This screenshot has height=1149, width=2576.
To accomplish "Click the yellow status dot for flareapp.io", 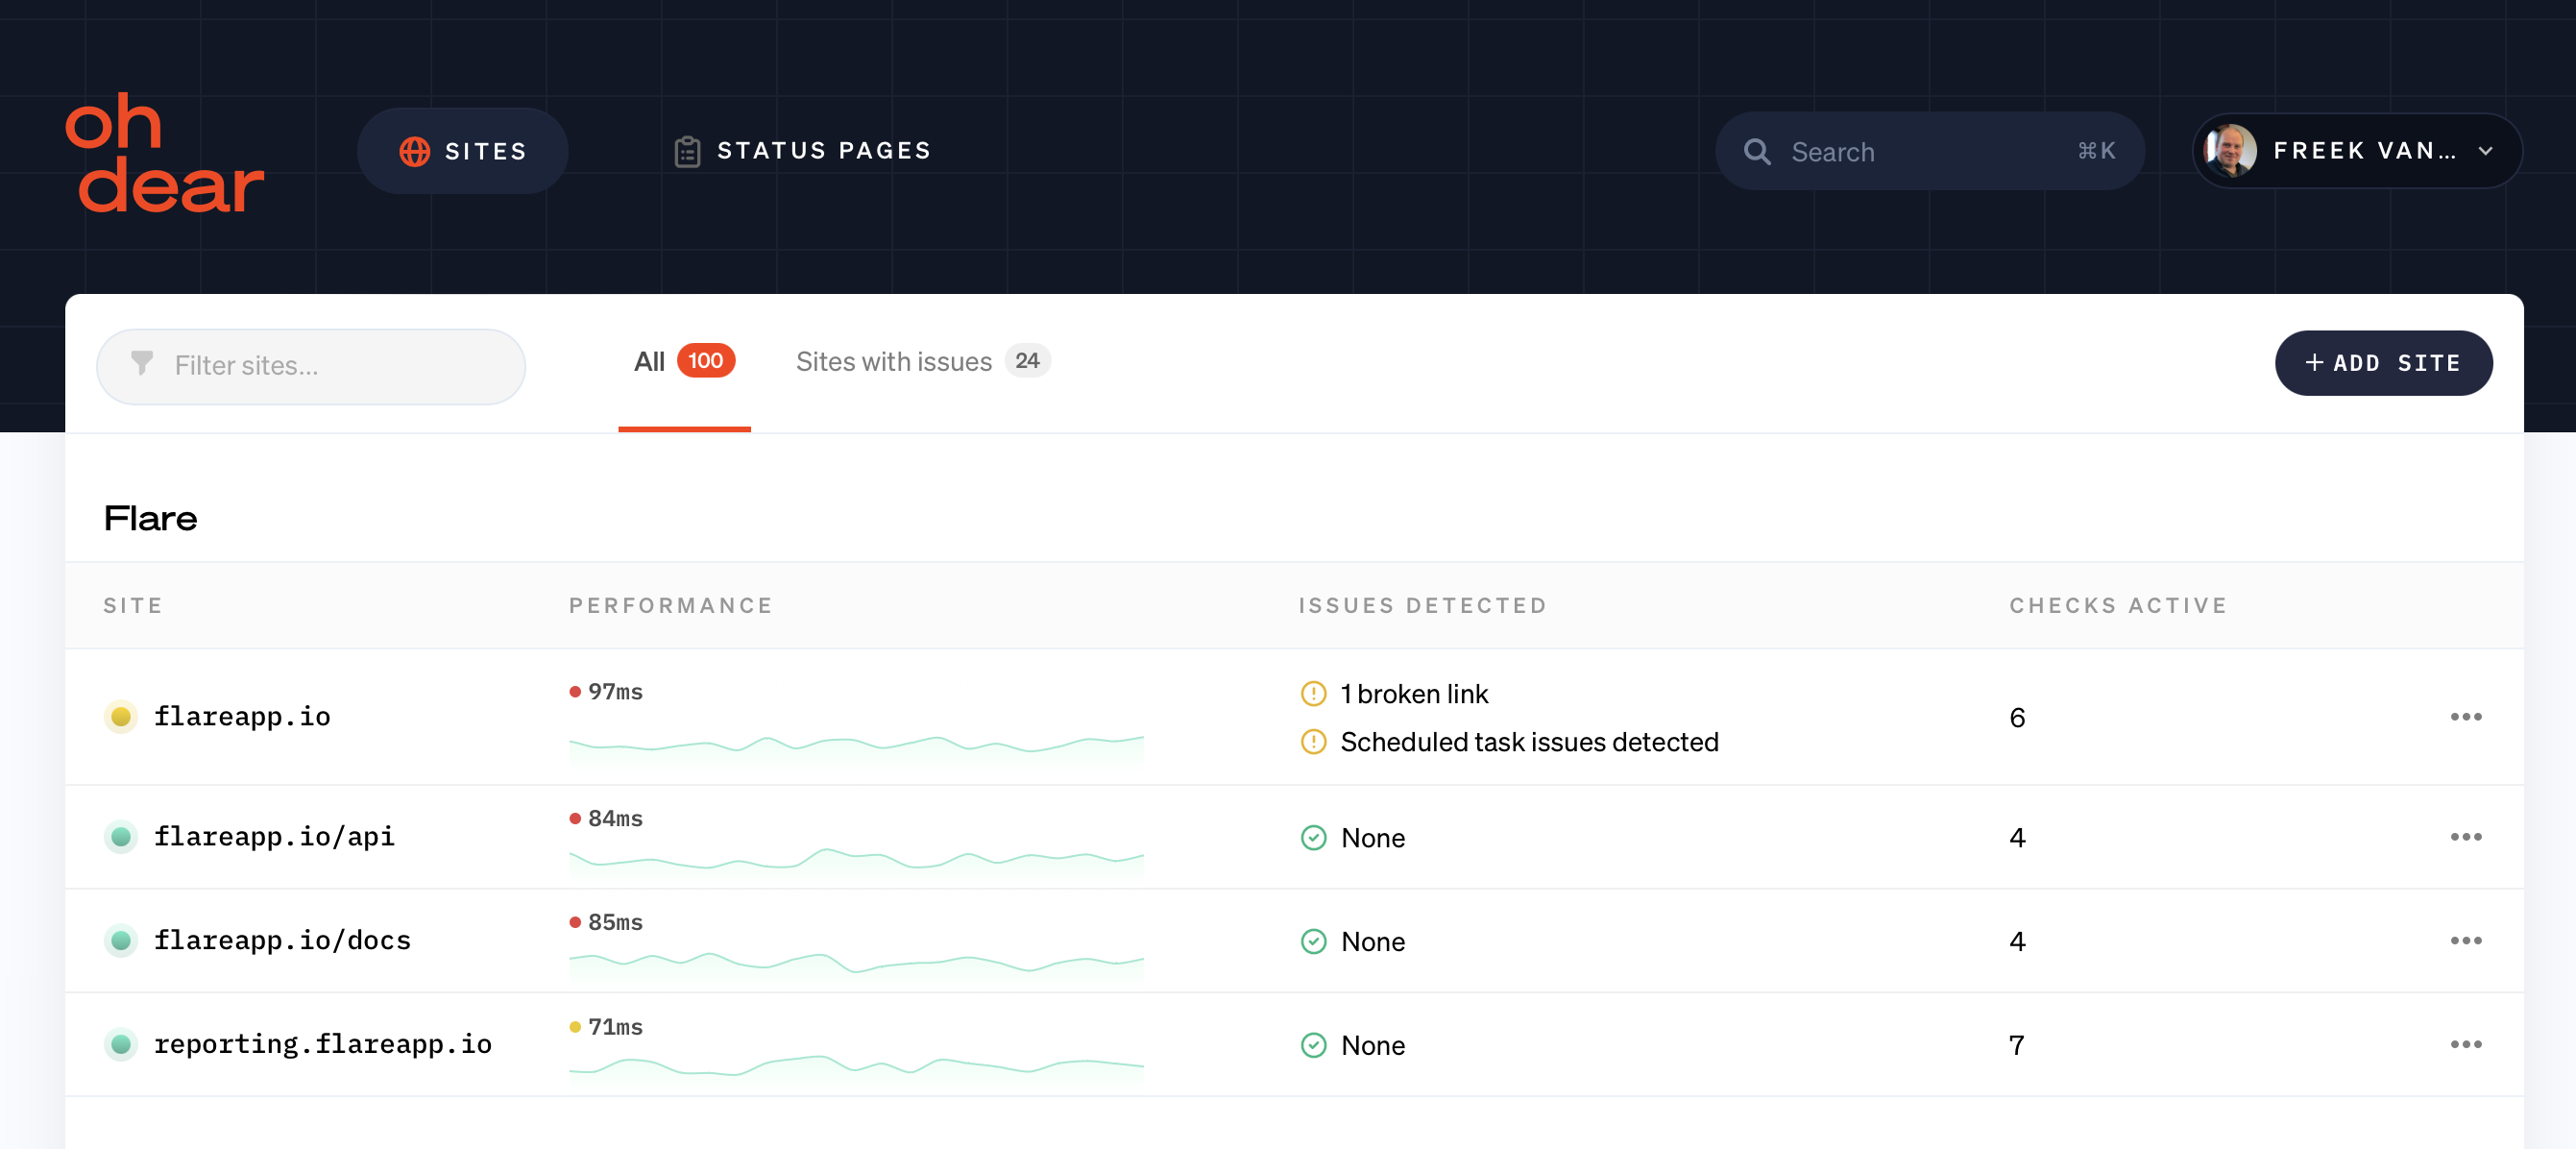I will [x=121, y=716].
